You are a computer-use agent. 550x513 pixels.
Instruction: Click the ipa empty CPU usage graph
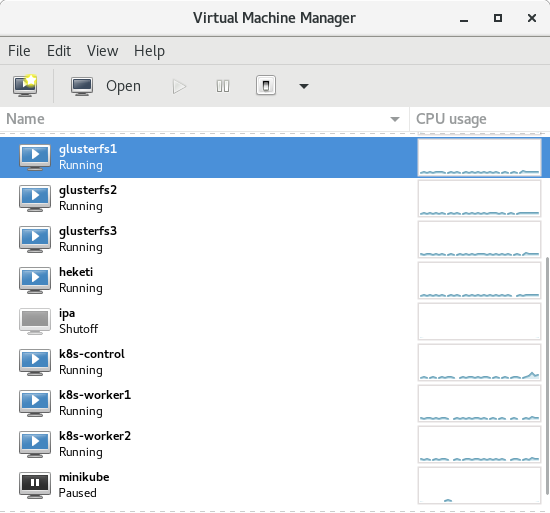pyautogui.click(x=479, y=321)
